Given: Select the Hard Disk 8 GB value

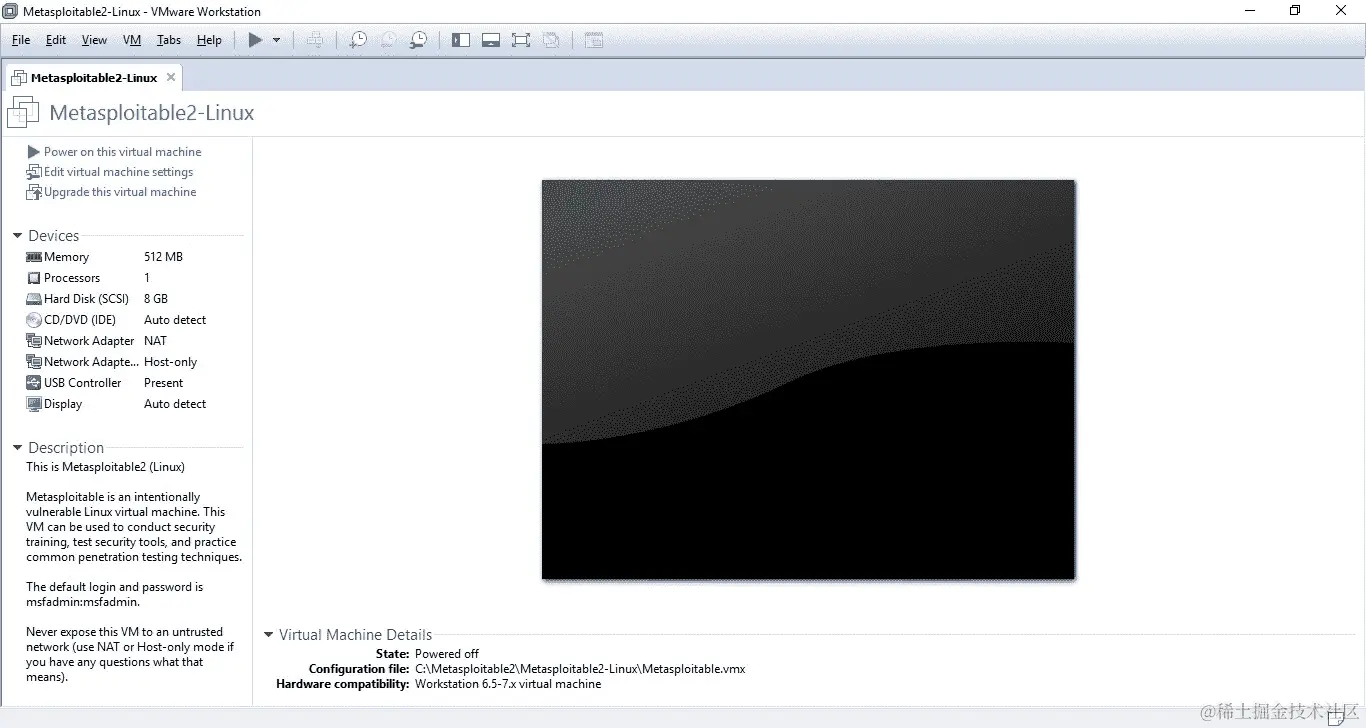Looking at the screenshot, I should click(156, 299).
